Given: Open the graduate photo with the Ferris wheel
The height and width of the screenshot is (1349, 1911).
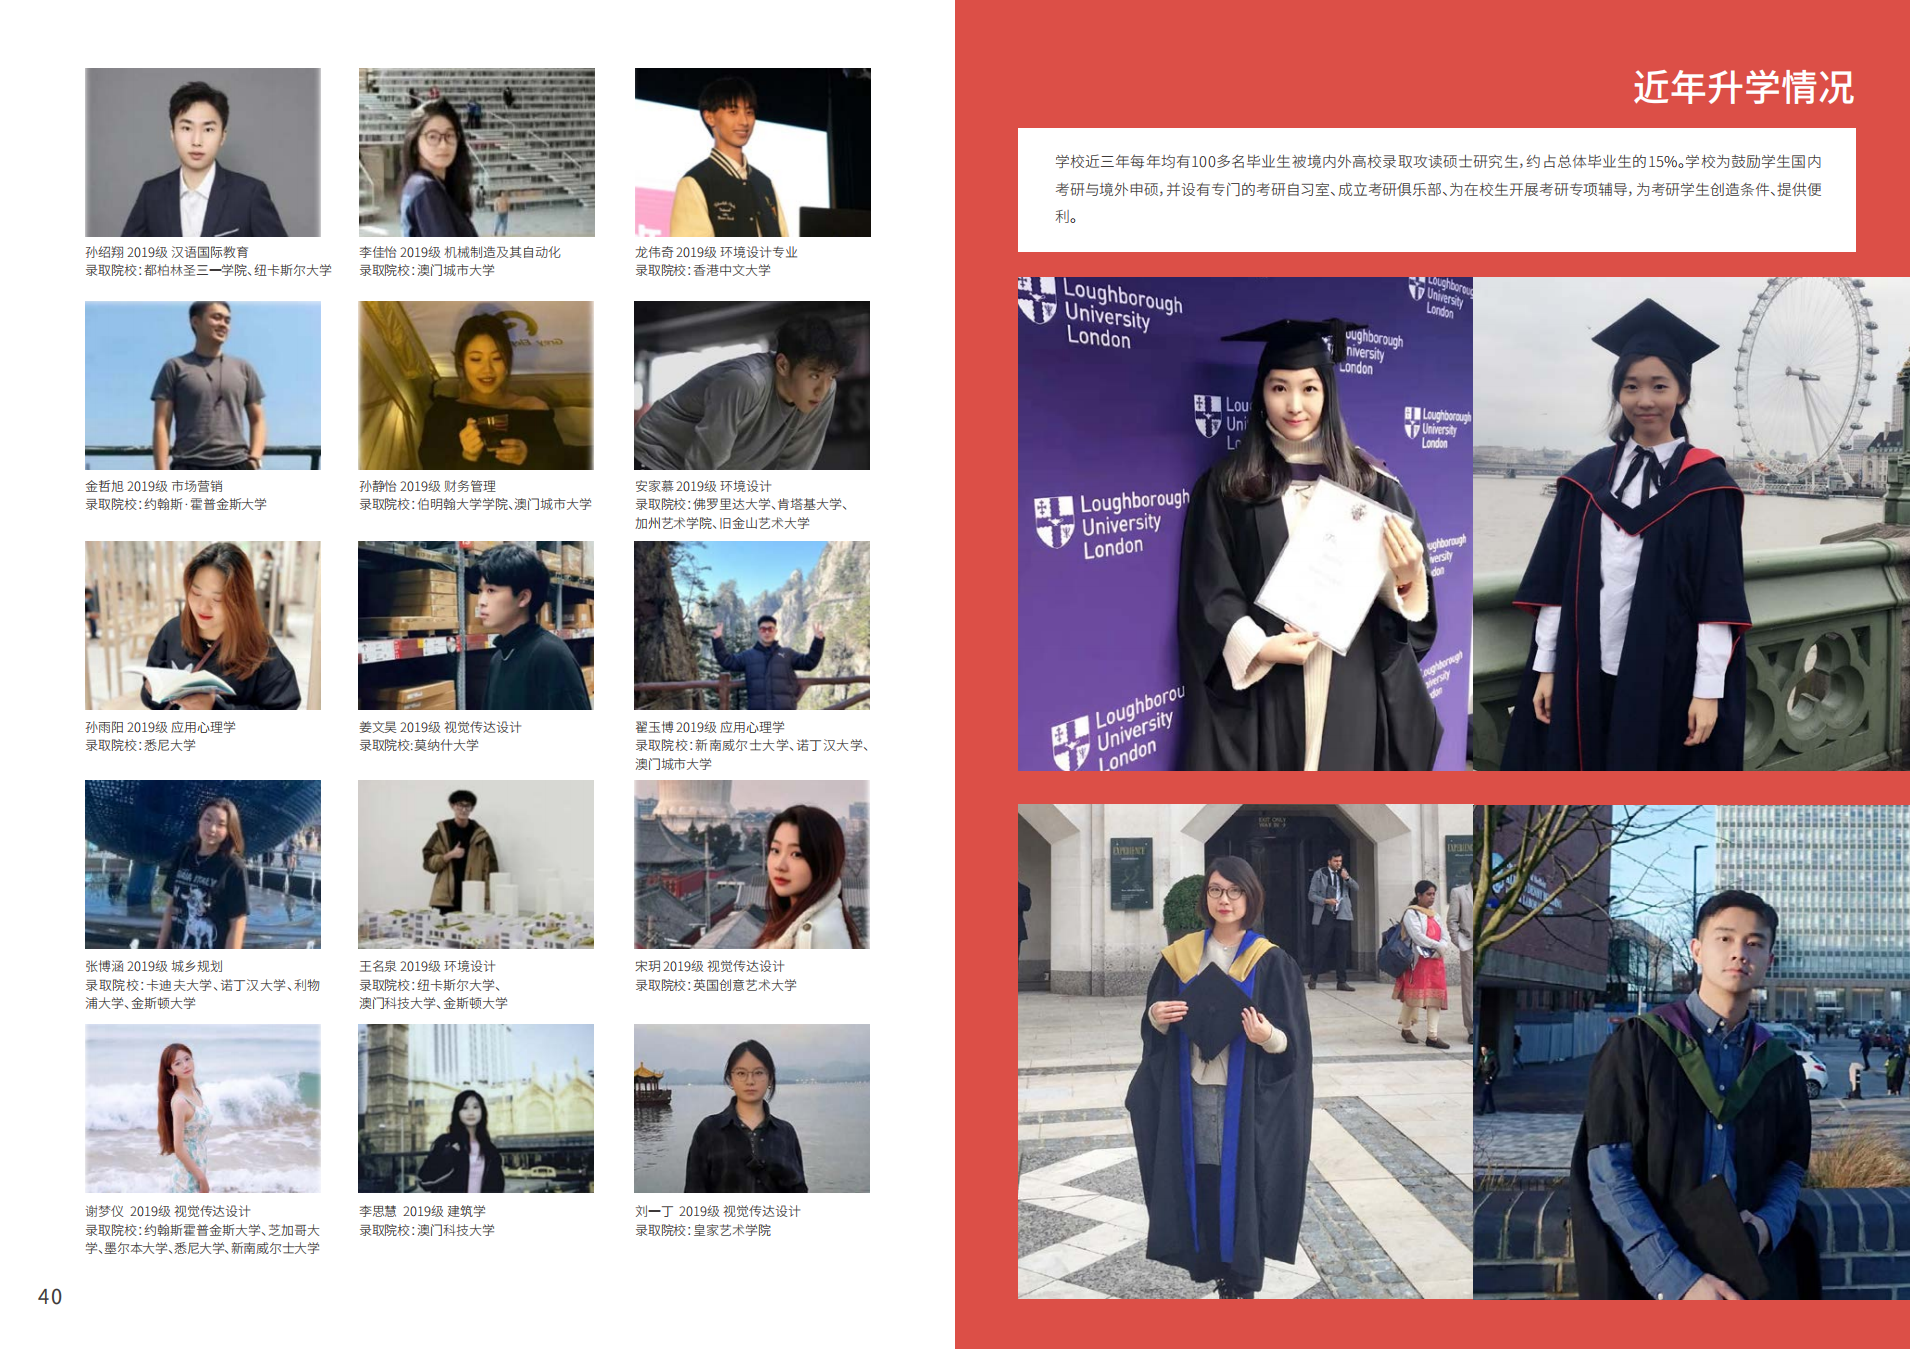Looking at the screenshot, I should pos(1690,523).
